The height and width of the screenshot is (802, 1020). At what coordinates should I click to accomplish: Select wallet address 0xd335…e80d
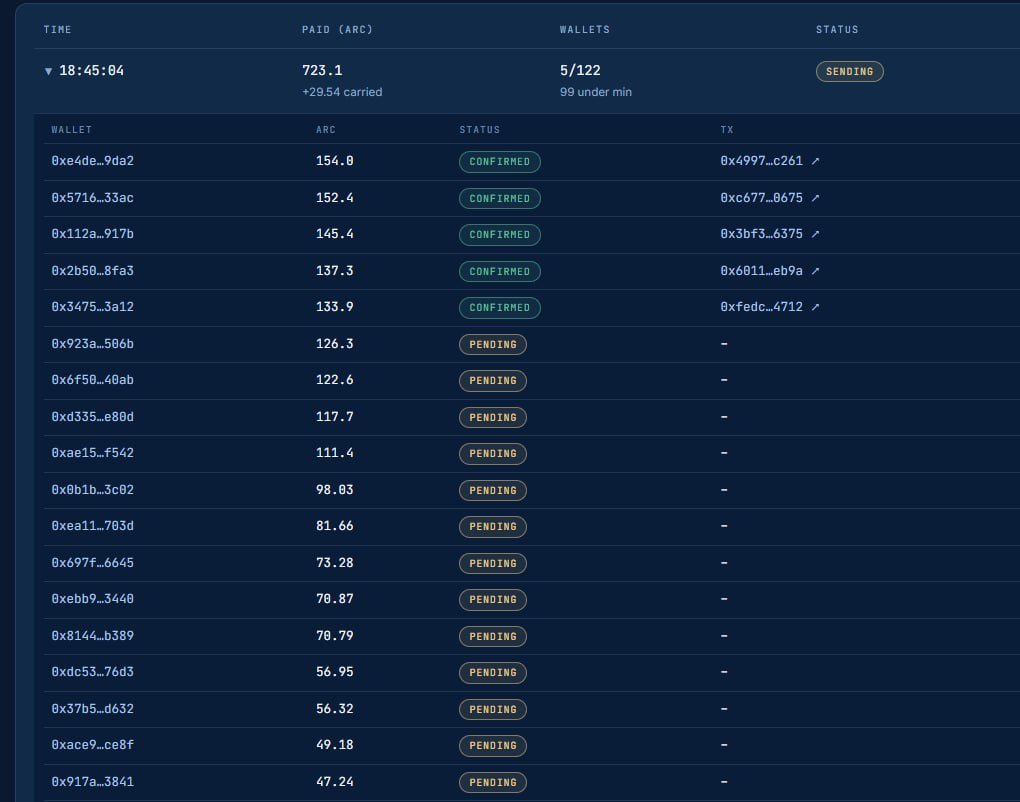[x=92, y=417]
